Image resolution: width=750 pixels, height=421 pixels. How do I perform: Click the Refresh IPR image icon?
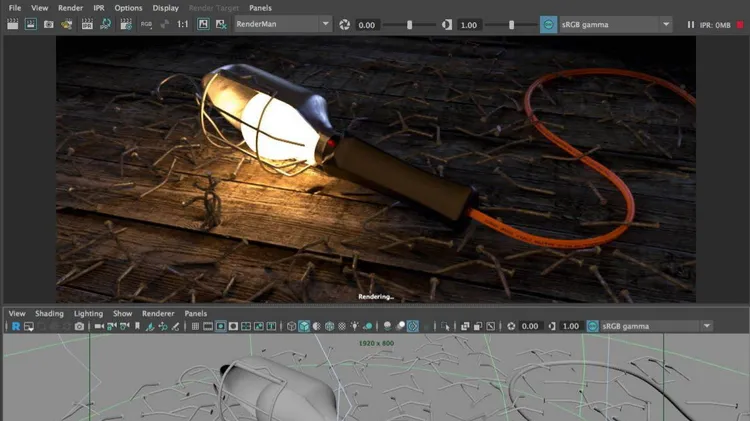tap(106, 24)
